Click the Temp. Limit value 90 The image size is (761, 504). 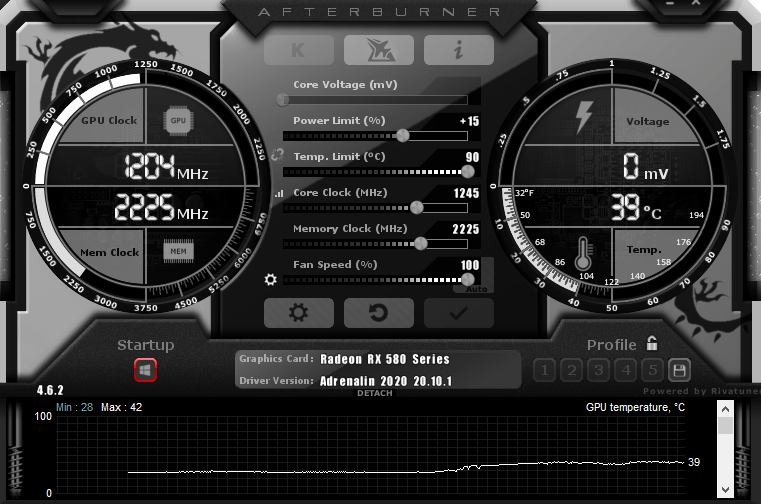click(x=472, y=157)
